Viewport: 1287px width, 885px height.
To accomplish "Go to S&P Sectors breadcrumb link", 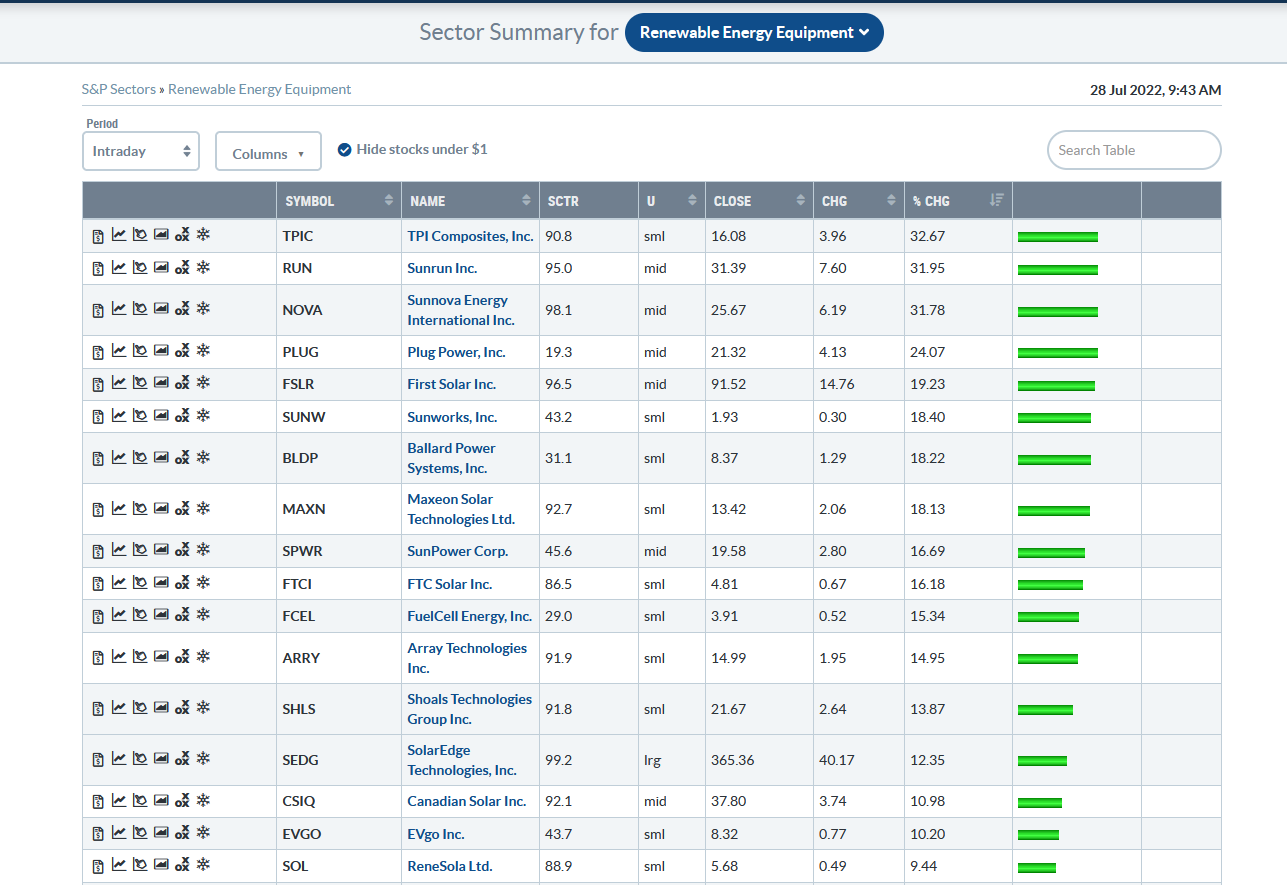I will pos(119,89).
